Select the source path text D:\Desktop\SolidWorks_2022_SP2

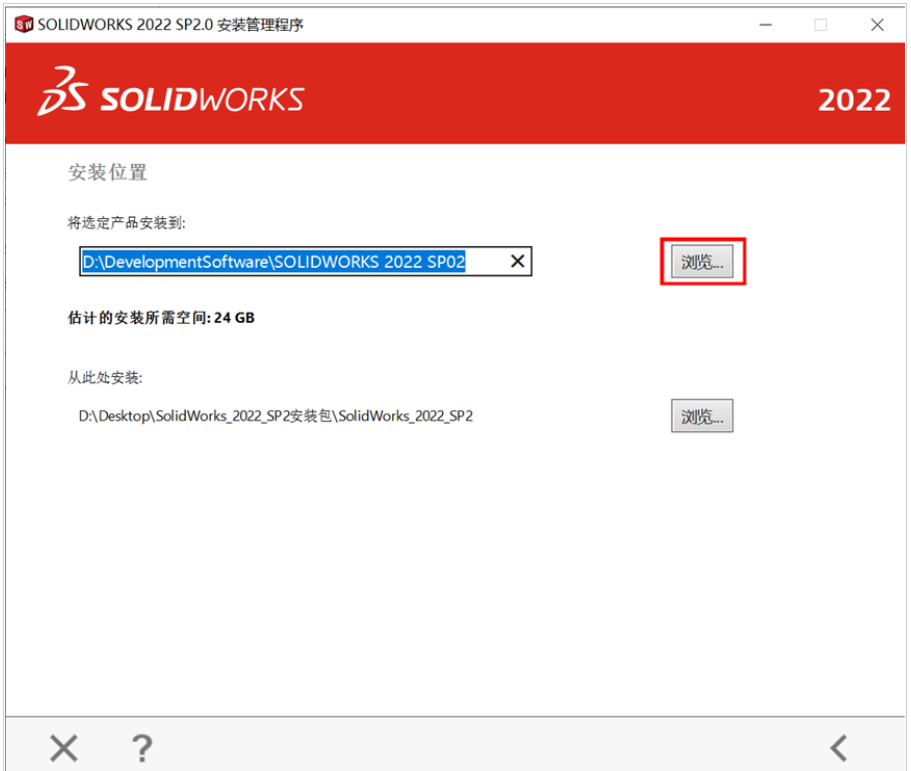coord(276,416)
